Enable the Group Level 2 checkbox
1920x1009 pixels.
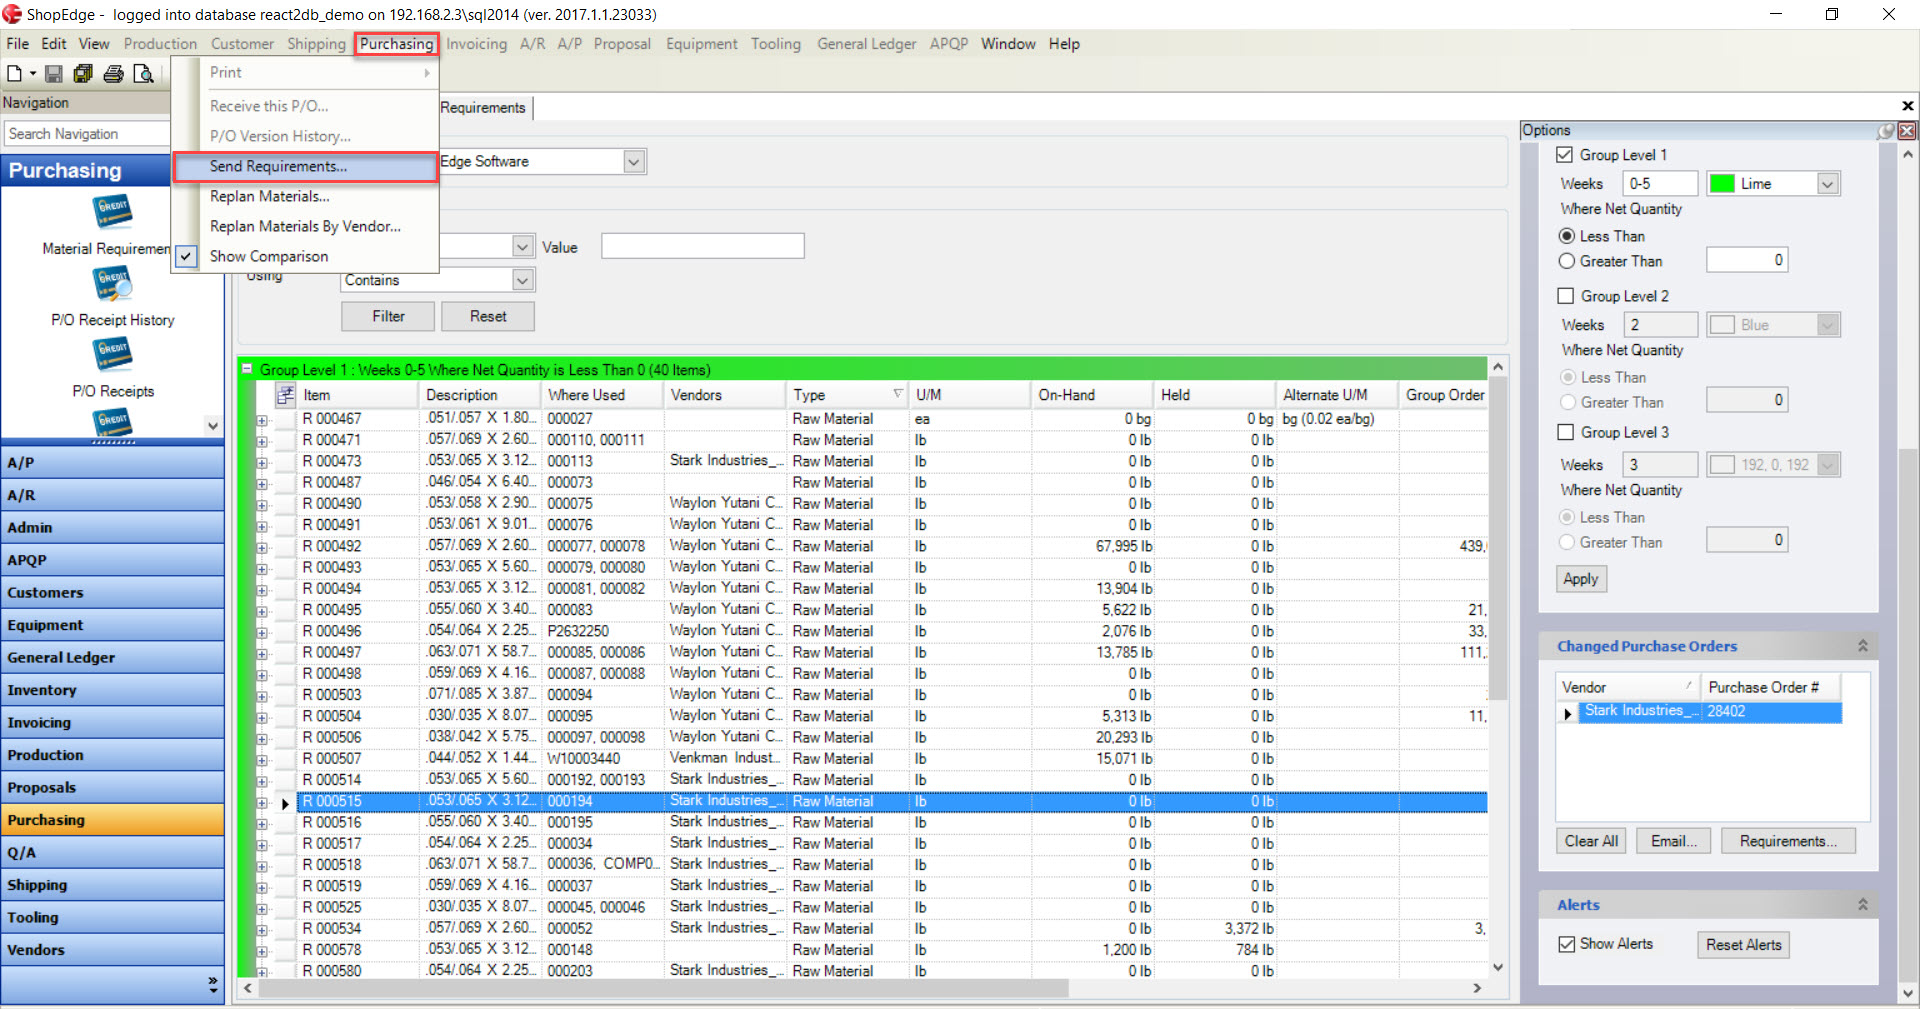point(1566,296)
